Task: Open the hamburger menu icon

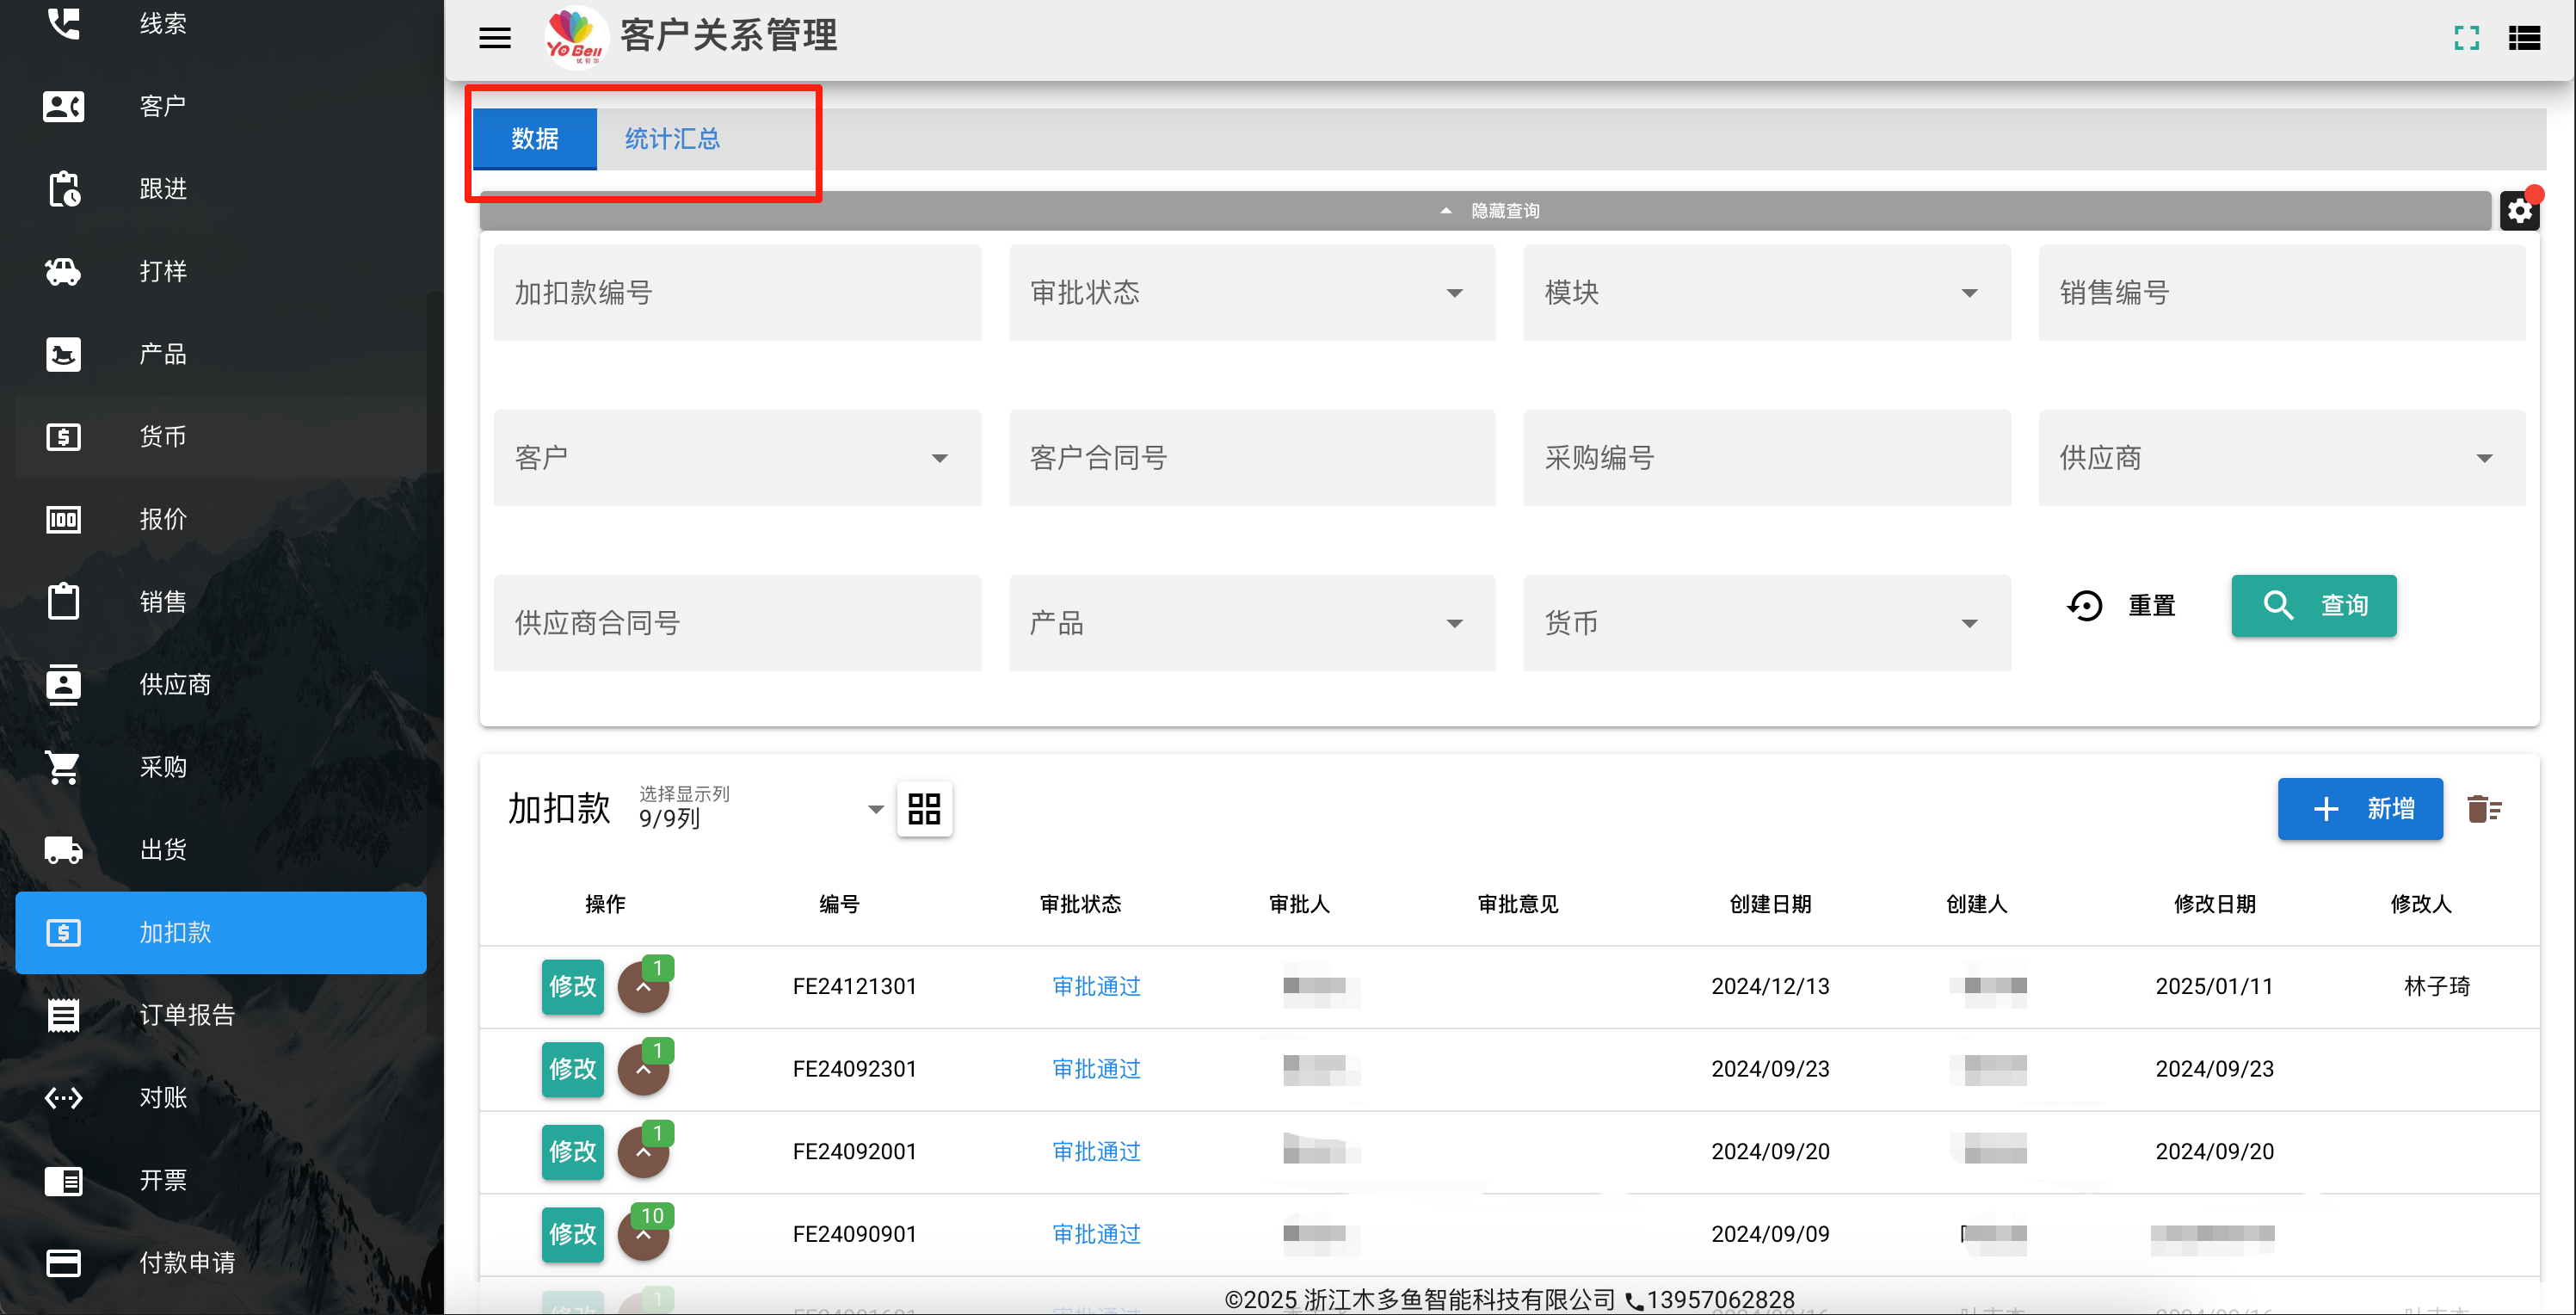Action: point(495,37)
